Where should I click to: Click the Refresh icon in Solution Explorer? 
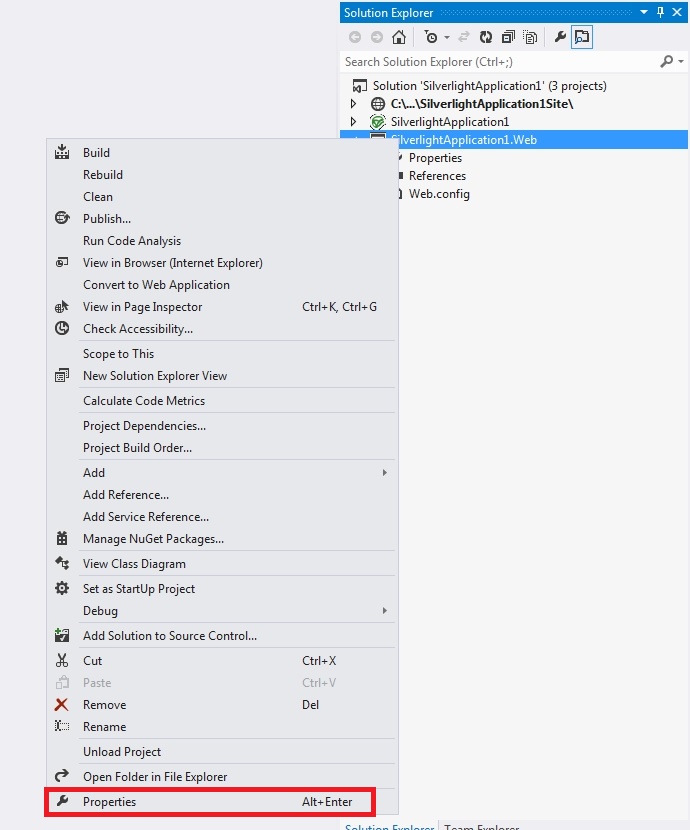click(486, 37)
